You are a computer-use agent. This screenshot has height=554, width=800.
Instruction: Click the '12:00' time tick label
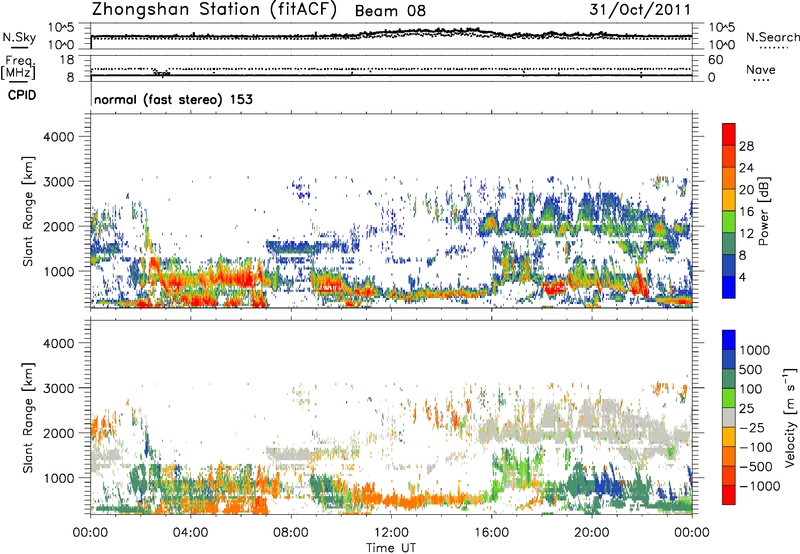(x=391, y=533)
